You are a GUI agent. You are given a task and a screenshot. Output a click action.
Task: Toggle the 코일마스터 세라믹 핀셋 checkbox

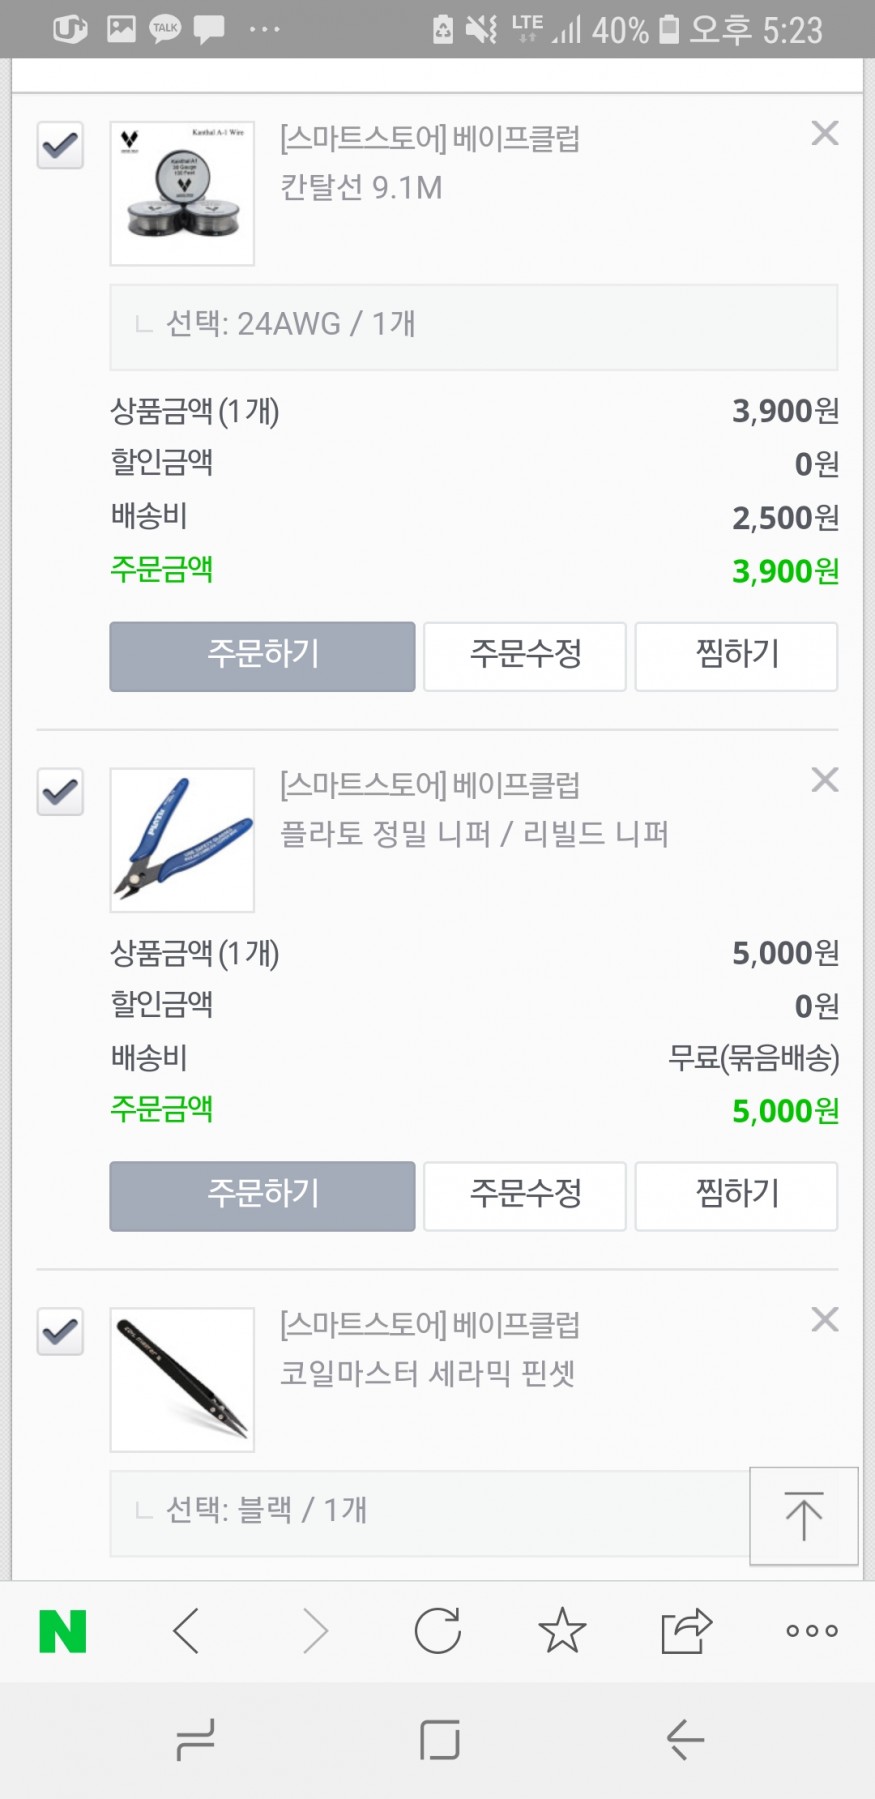tap(60, 1332)
